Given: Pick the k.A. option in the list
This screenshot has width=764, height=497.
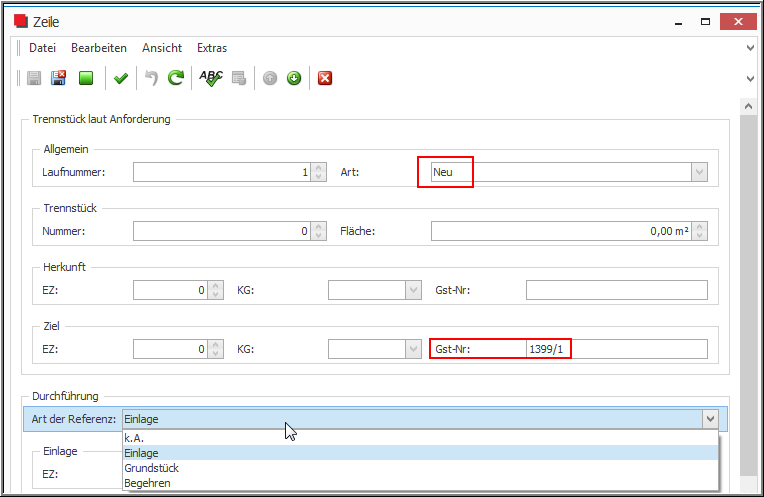Looking at the screenshot, I should tap(134, 438).
